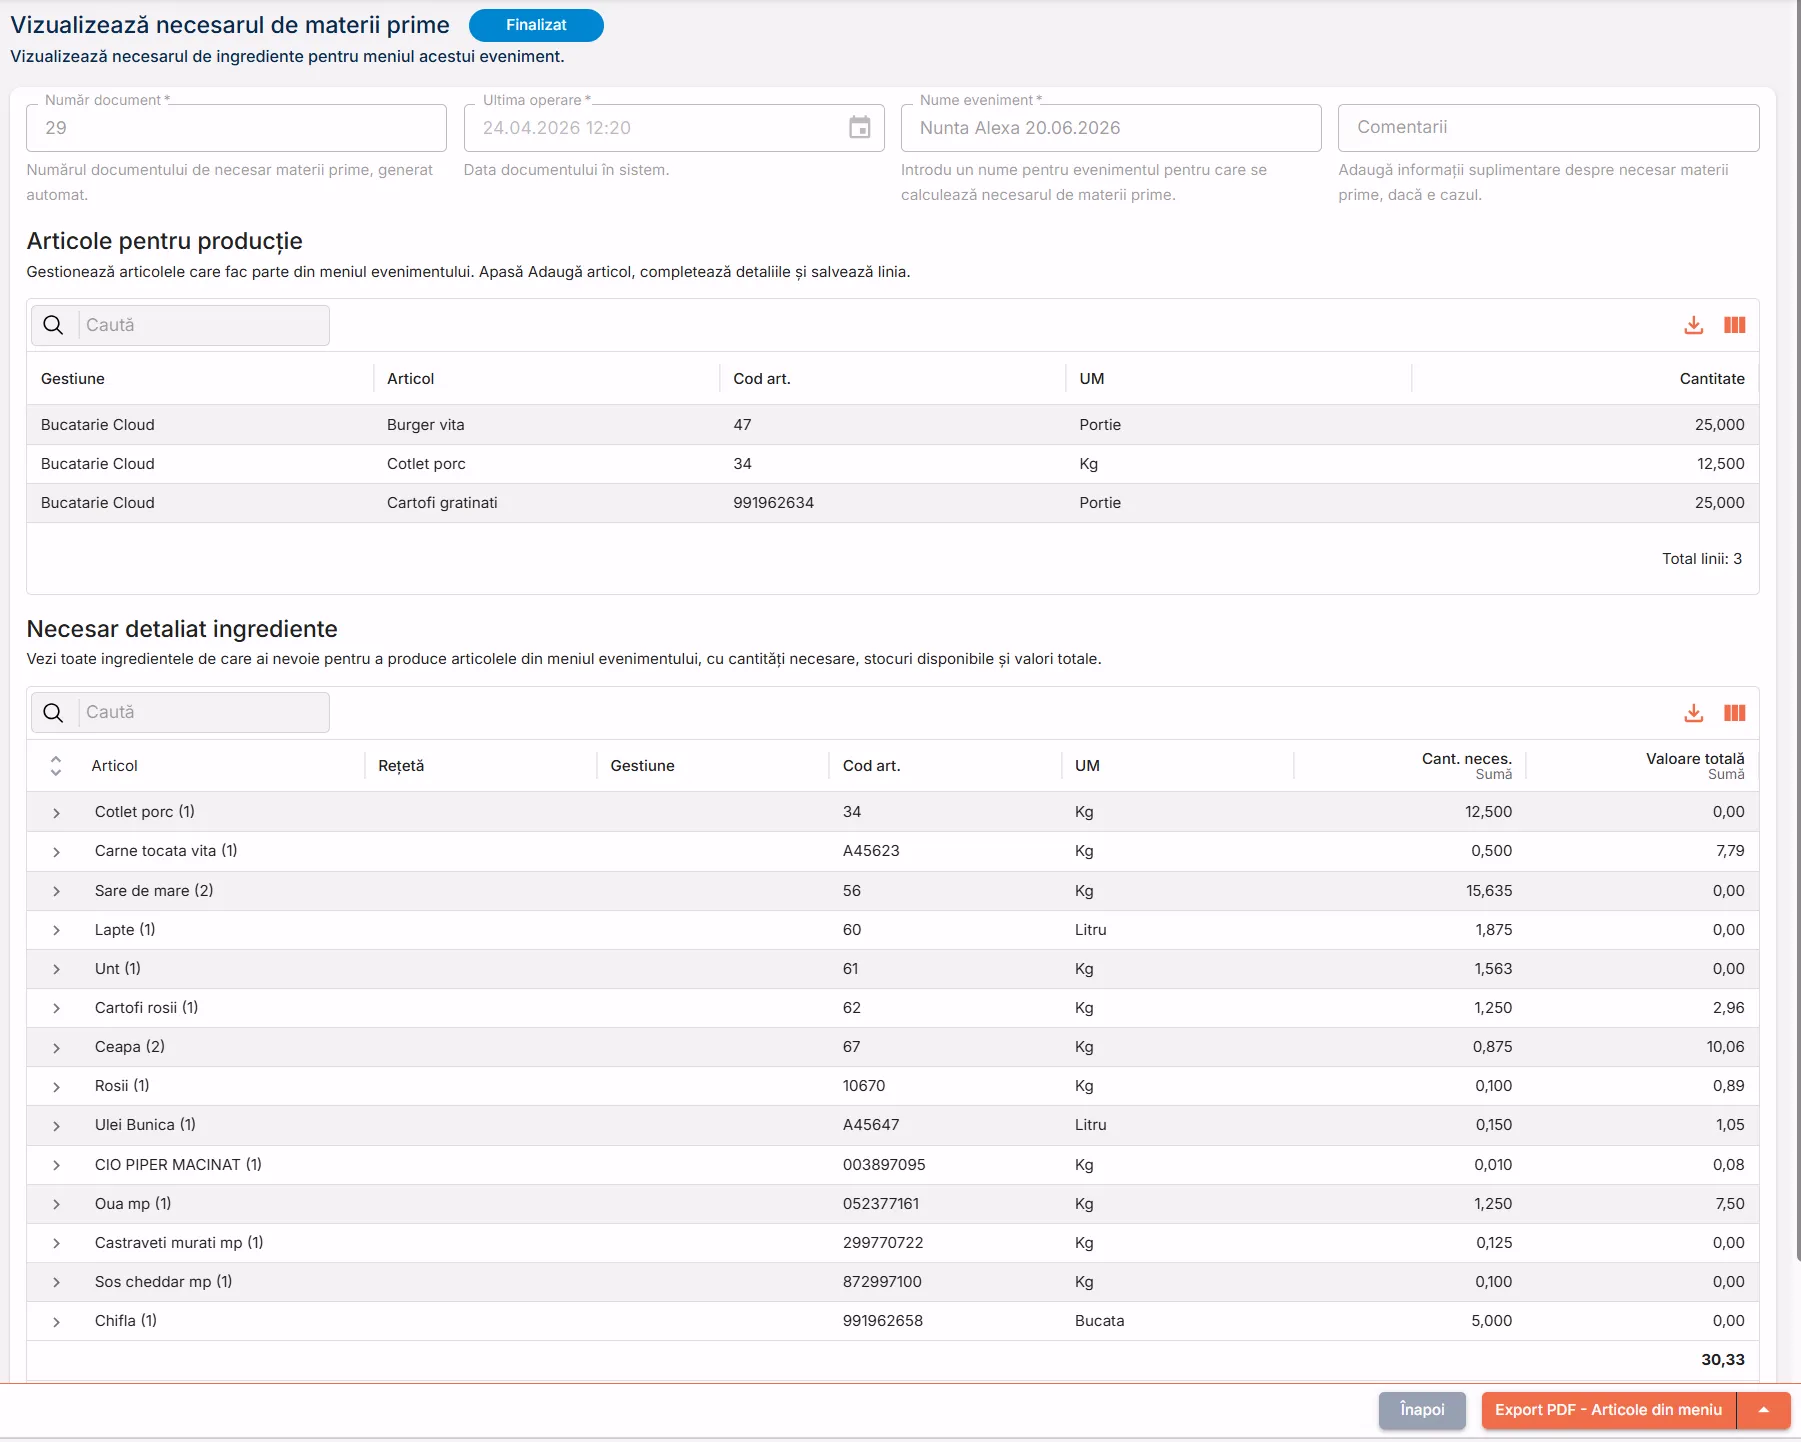The image size is (1801, 1442).
Task: Expand the Unt (1) row
Action: point(56,969)
